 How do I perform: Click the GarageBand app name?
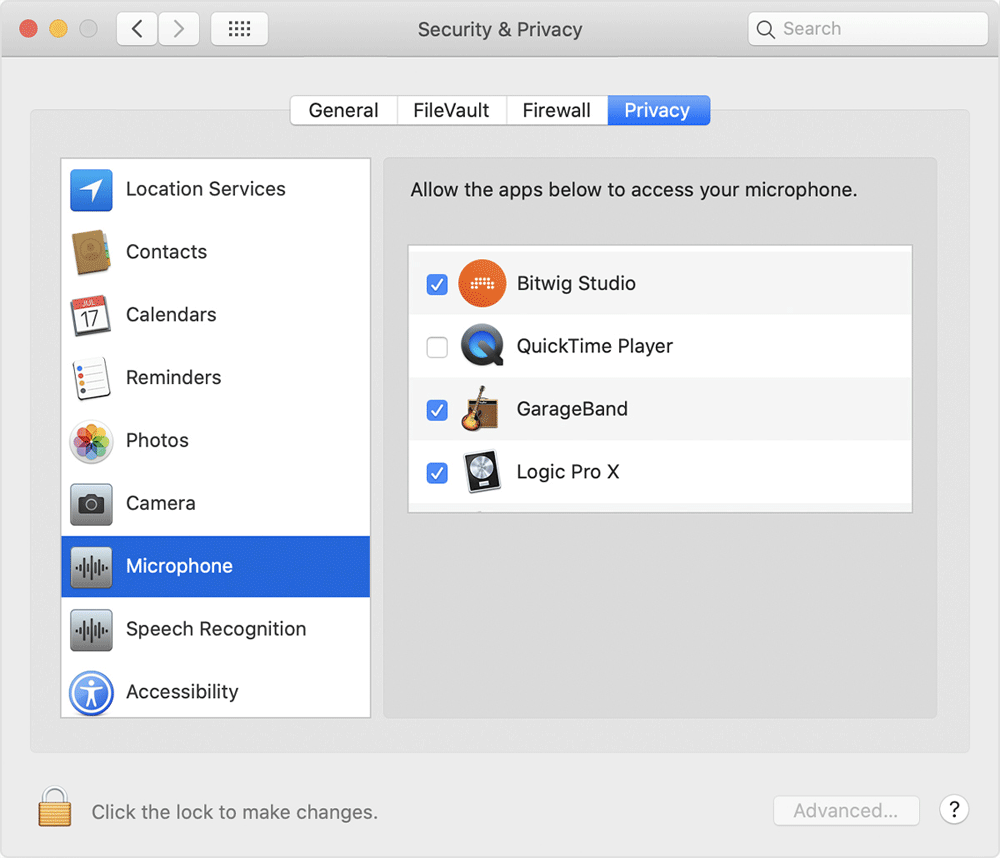tap(572, 409)
